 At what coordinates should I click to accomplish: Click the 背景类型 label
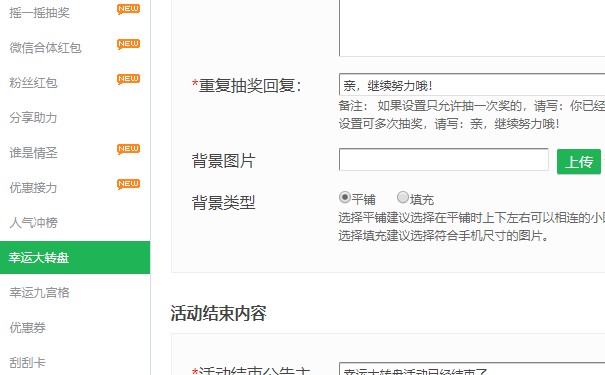(x=223, y=202)
